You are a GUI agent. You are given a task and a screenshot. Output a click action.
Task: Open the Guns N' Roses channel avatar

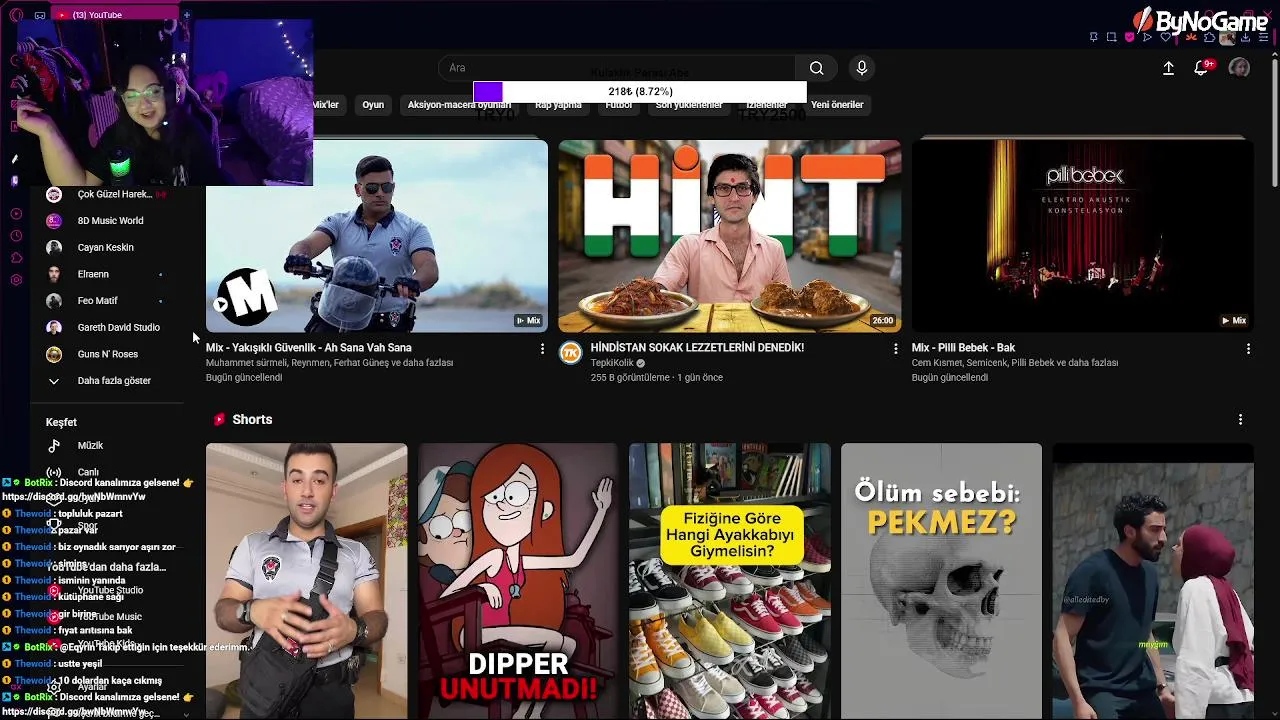(x=54, y=354)
